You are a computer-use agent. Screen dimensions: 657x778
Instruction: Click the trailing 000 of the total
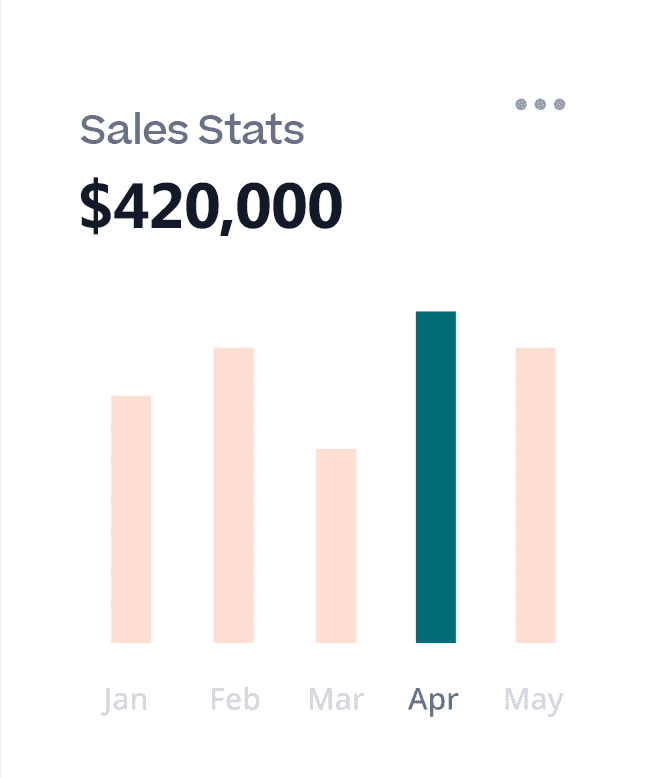point(291,206)
